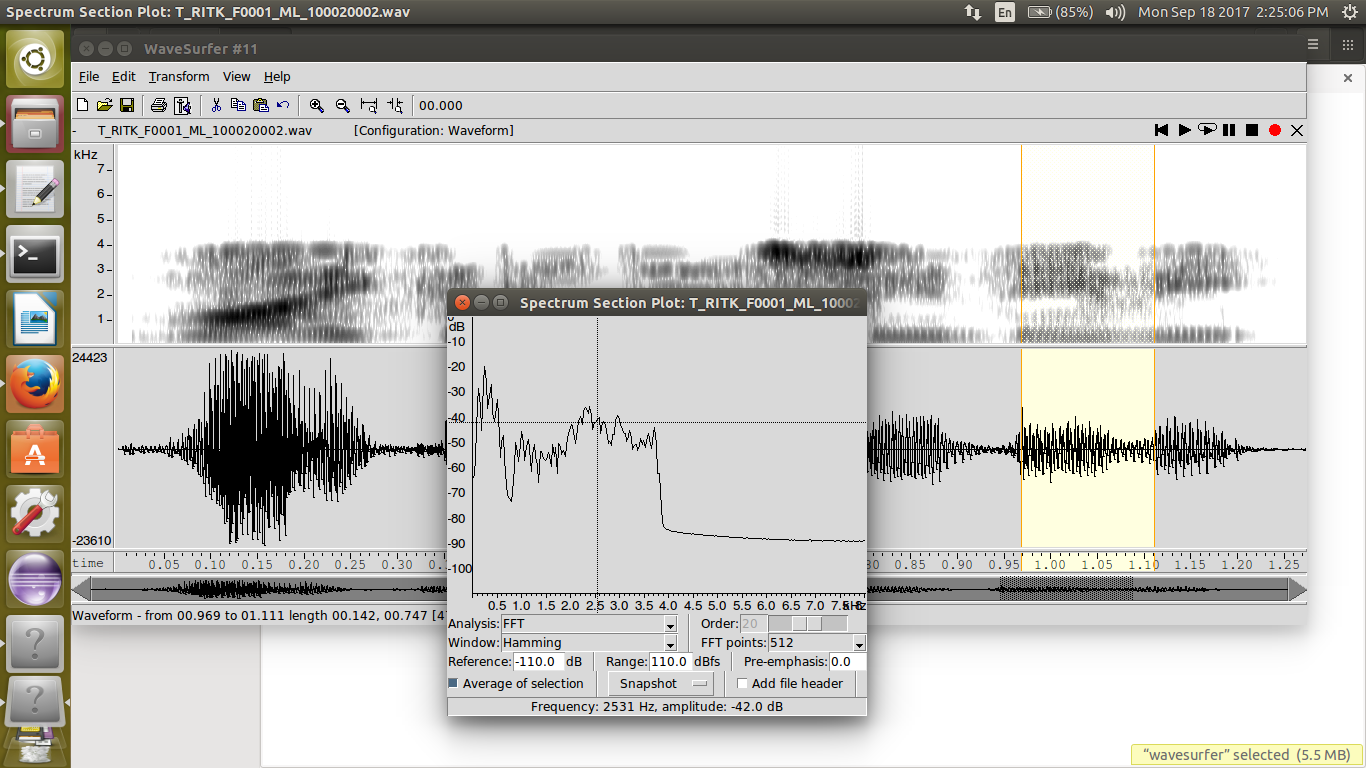The height and width of the screenshot is (768, 1366).
Task: Open the View menu
Action: coord(237,77)
